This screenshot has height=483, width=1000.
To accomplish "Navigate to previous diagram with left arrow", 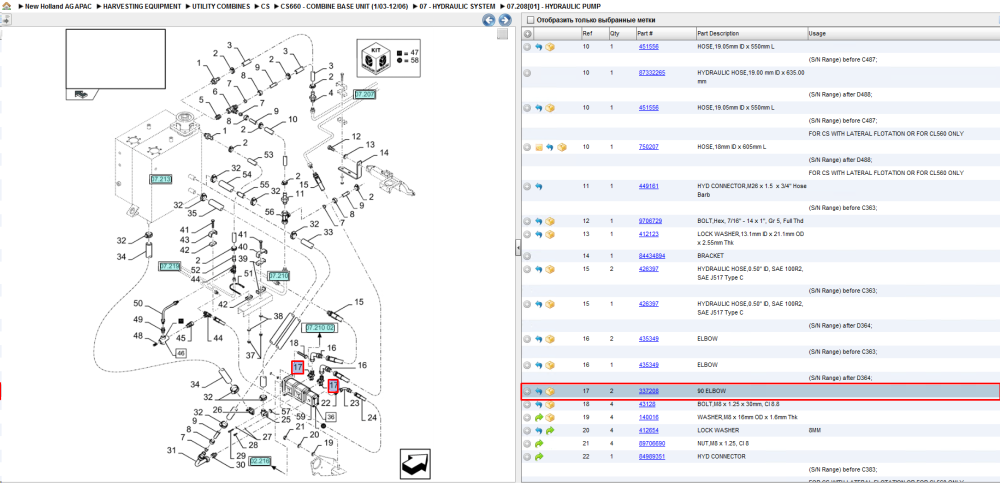I will (x=489, y=20).
